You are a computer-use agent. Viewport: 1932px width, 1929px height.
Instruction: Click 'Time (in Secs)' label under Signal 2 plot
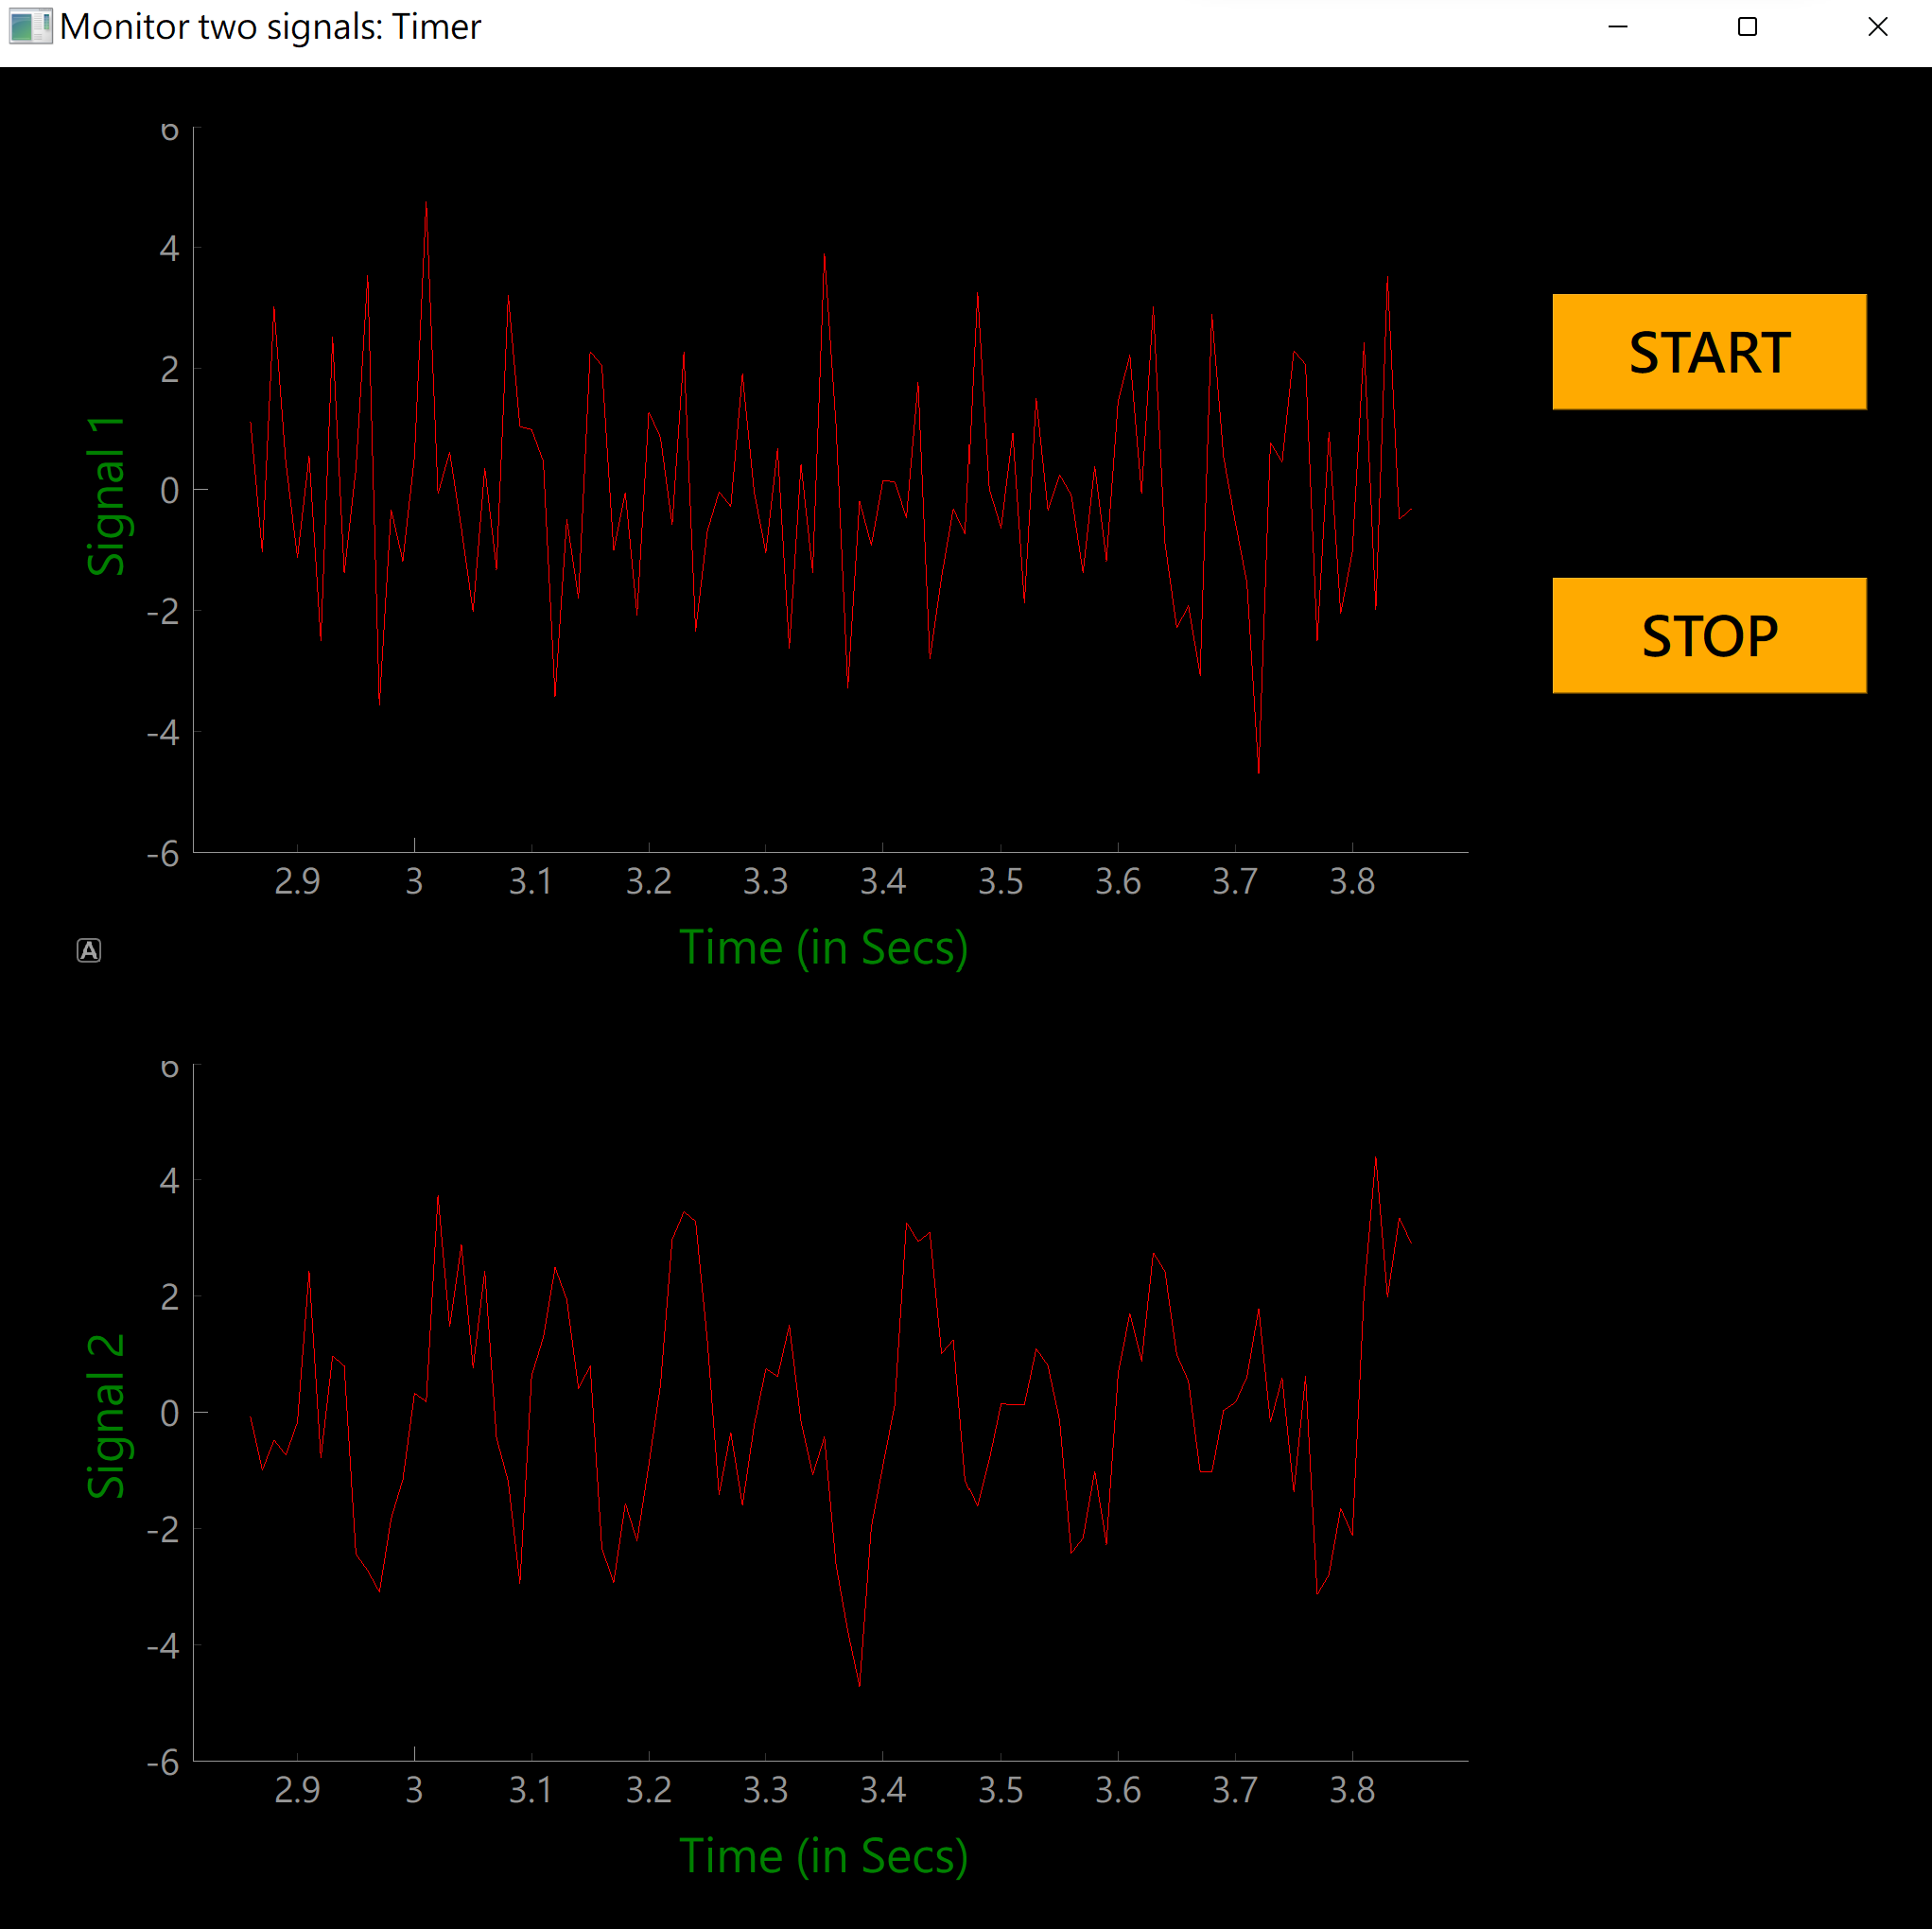[823, 1856]
